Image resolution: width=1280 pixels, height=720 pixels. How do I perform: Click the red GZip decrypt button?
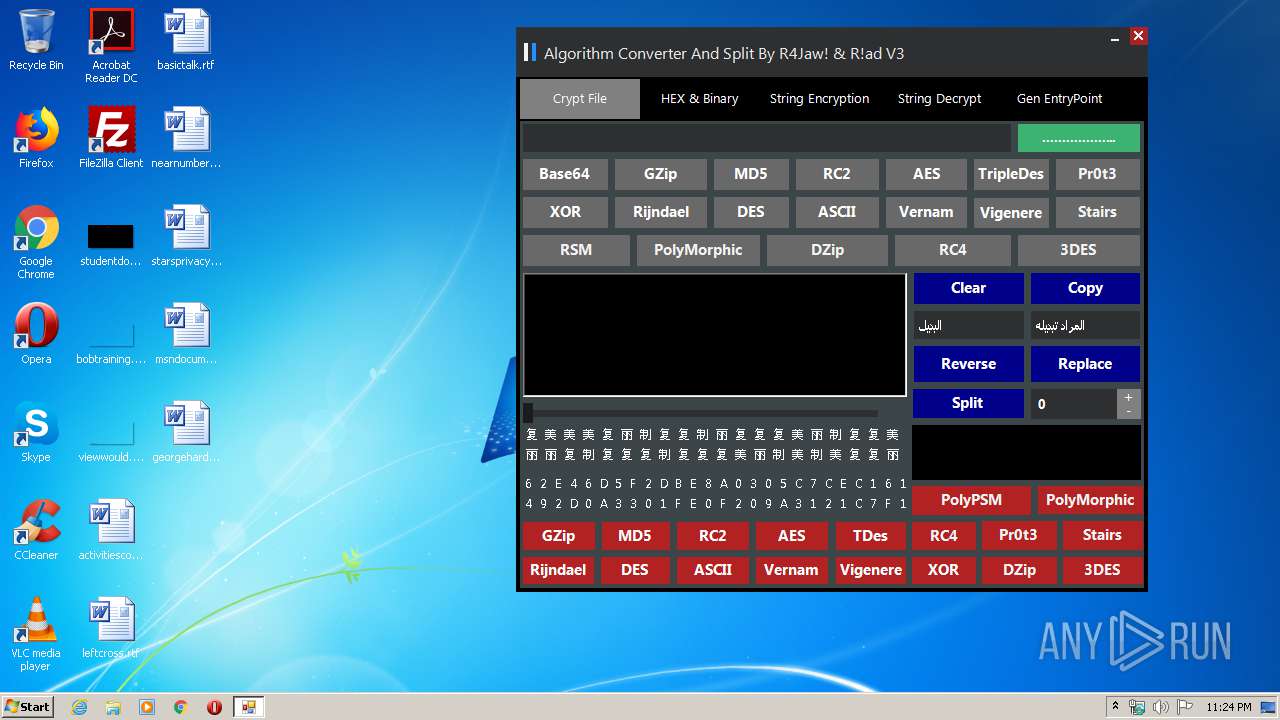558,536
